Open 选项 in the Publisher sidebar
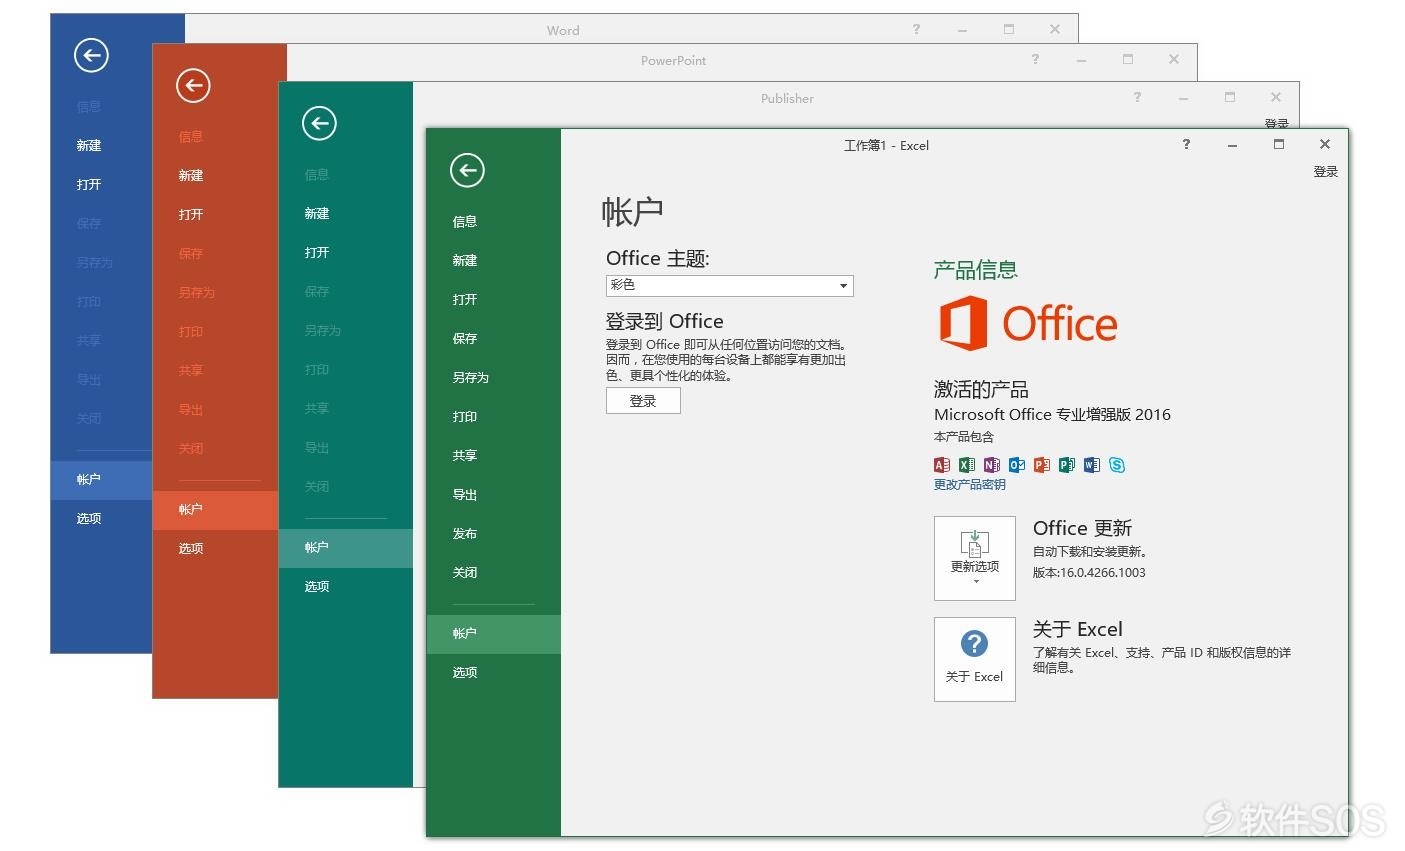The image size is (1405, 851). pos(317,587)
